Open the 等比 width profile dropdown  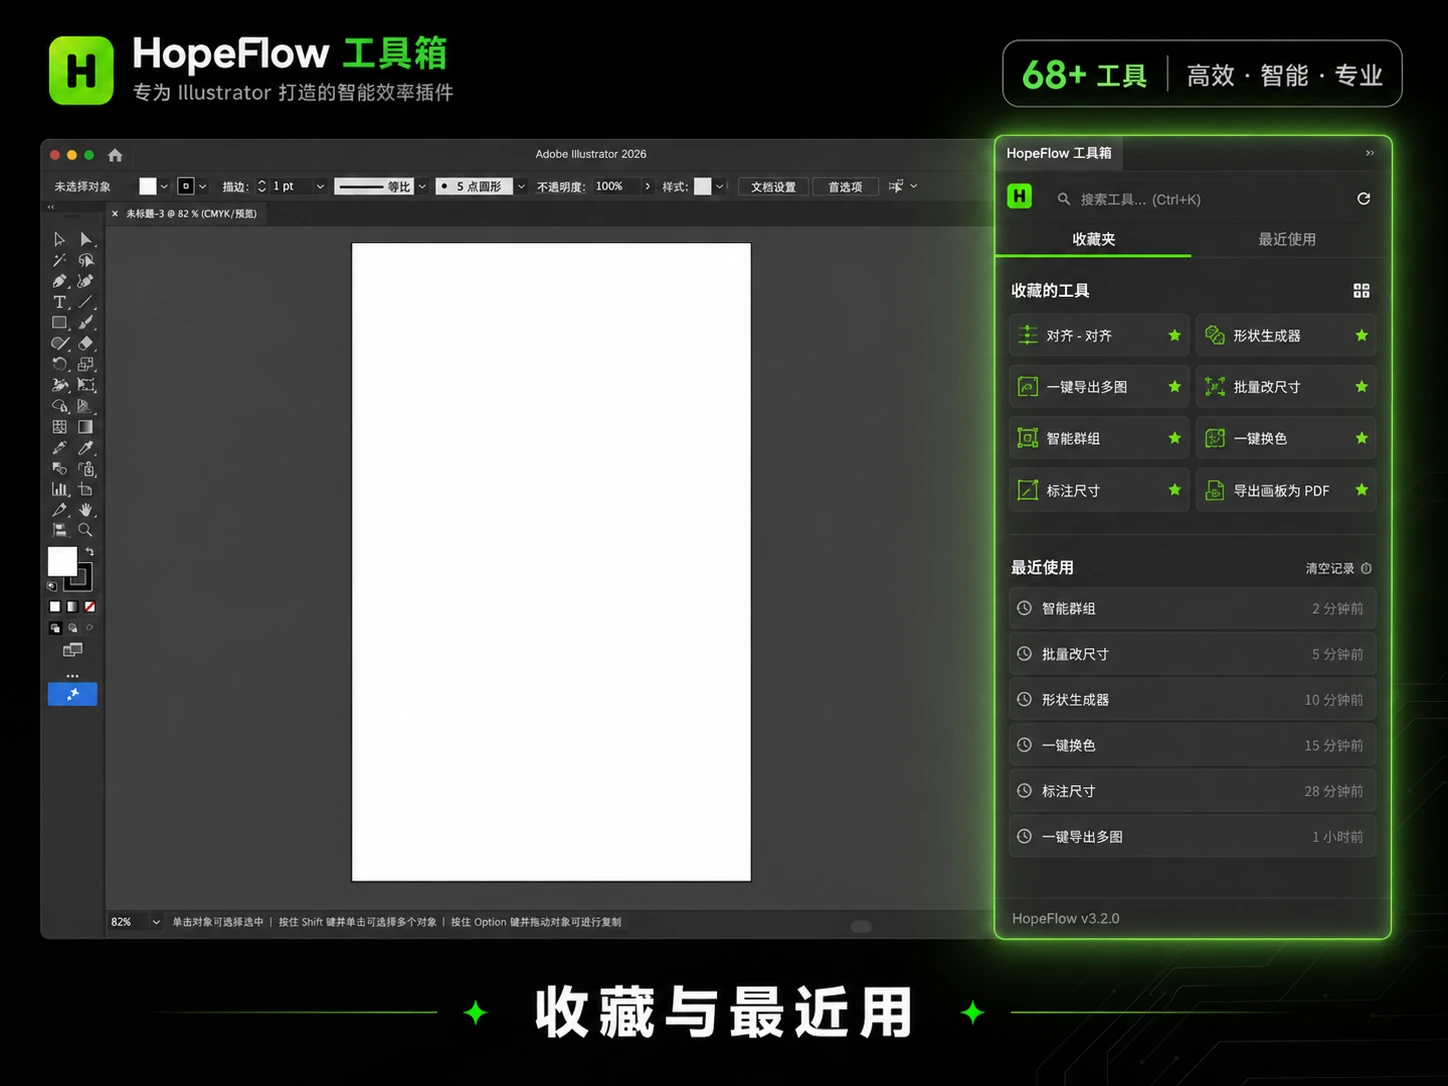[x=422, y=187]
